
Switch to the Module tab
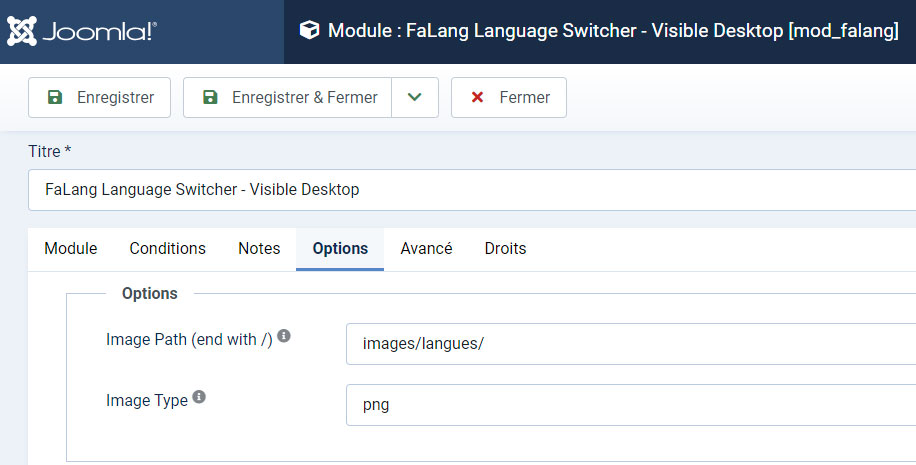pos(71,249)
